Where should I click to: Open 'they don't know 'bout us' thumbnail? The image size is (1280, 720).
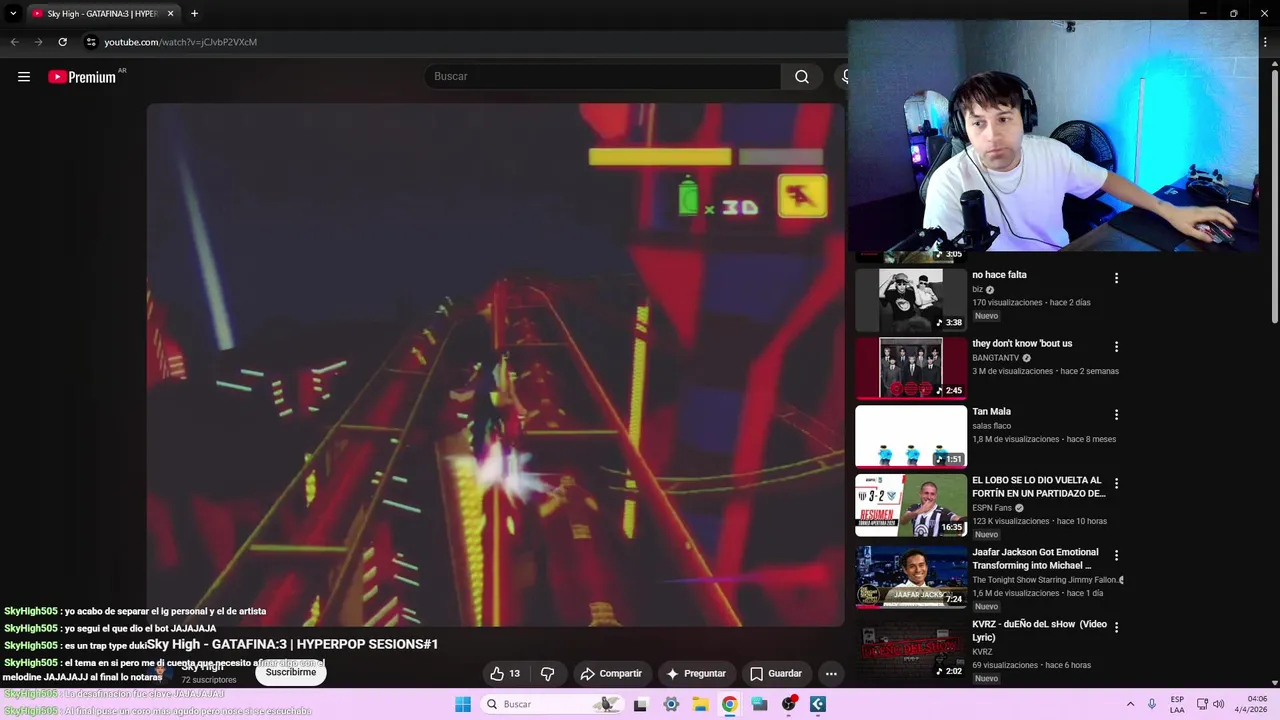(x=911, y=368)
